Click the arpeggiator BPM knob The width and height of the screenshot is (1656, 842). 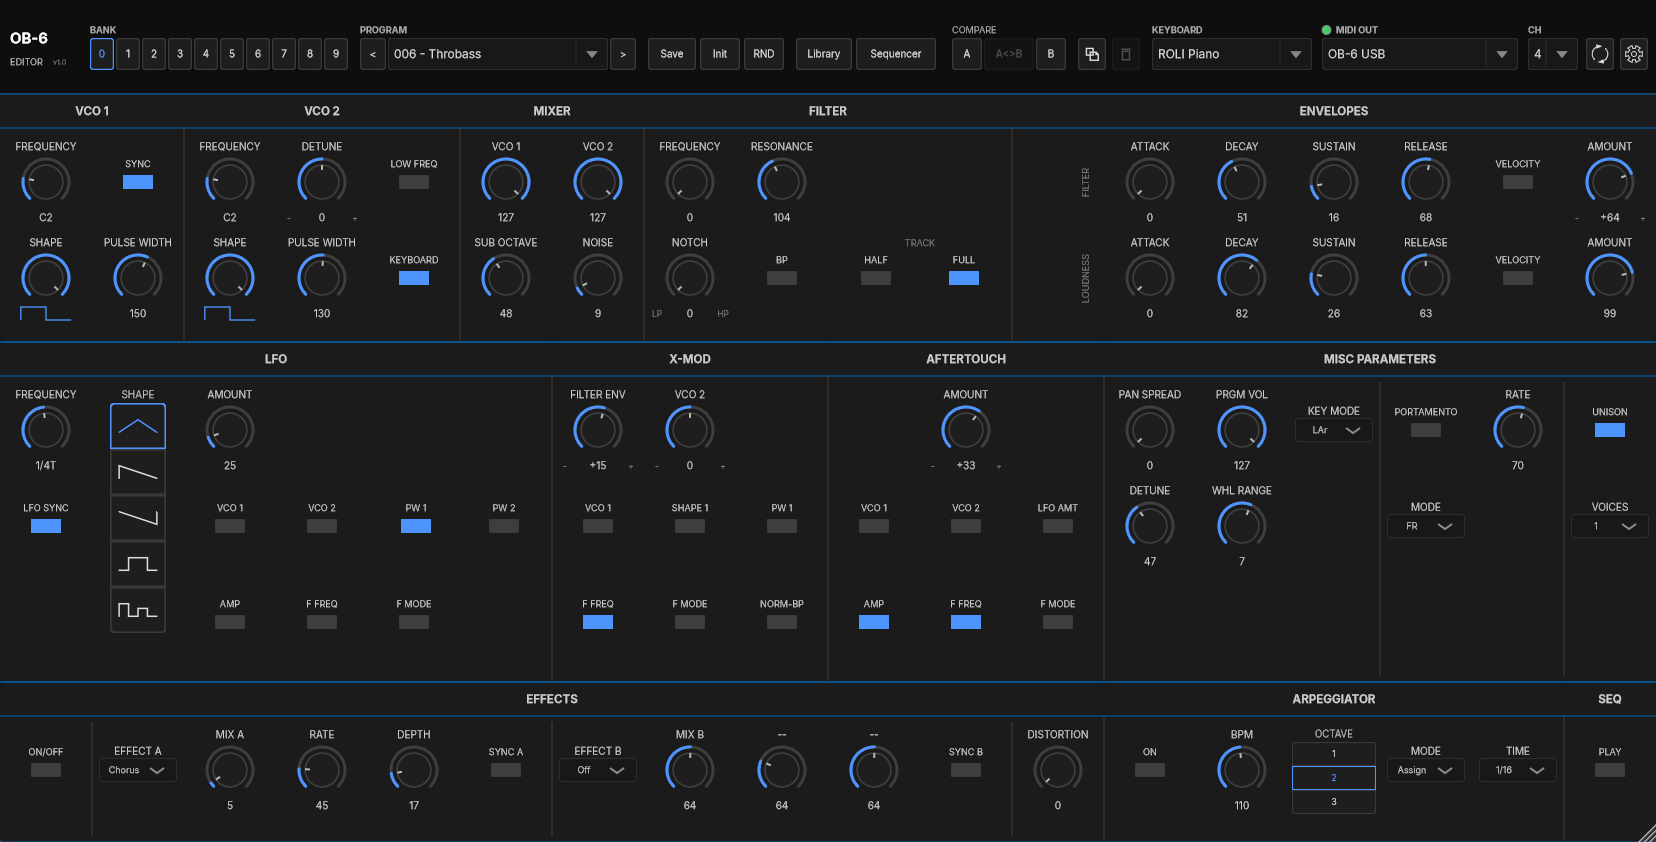[x=1242, y=770]
